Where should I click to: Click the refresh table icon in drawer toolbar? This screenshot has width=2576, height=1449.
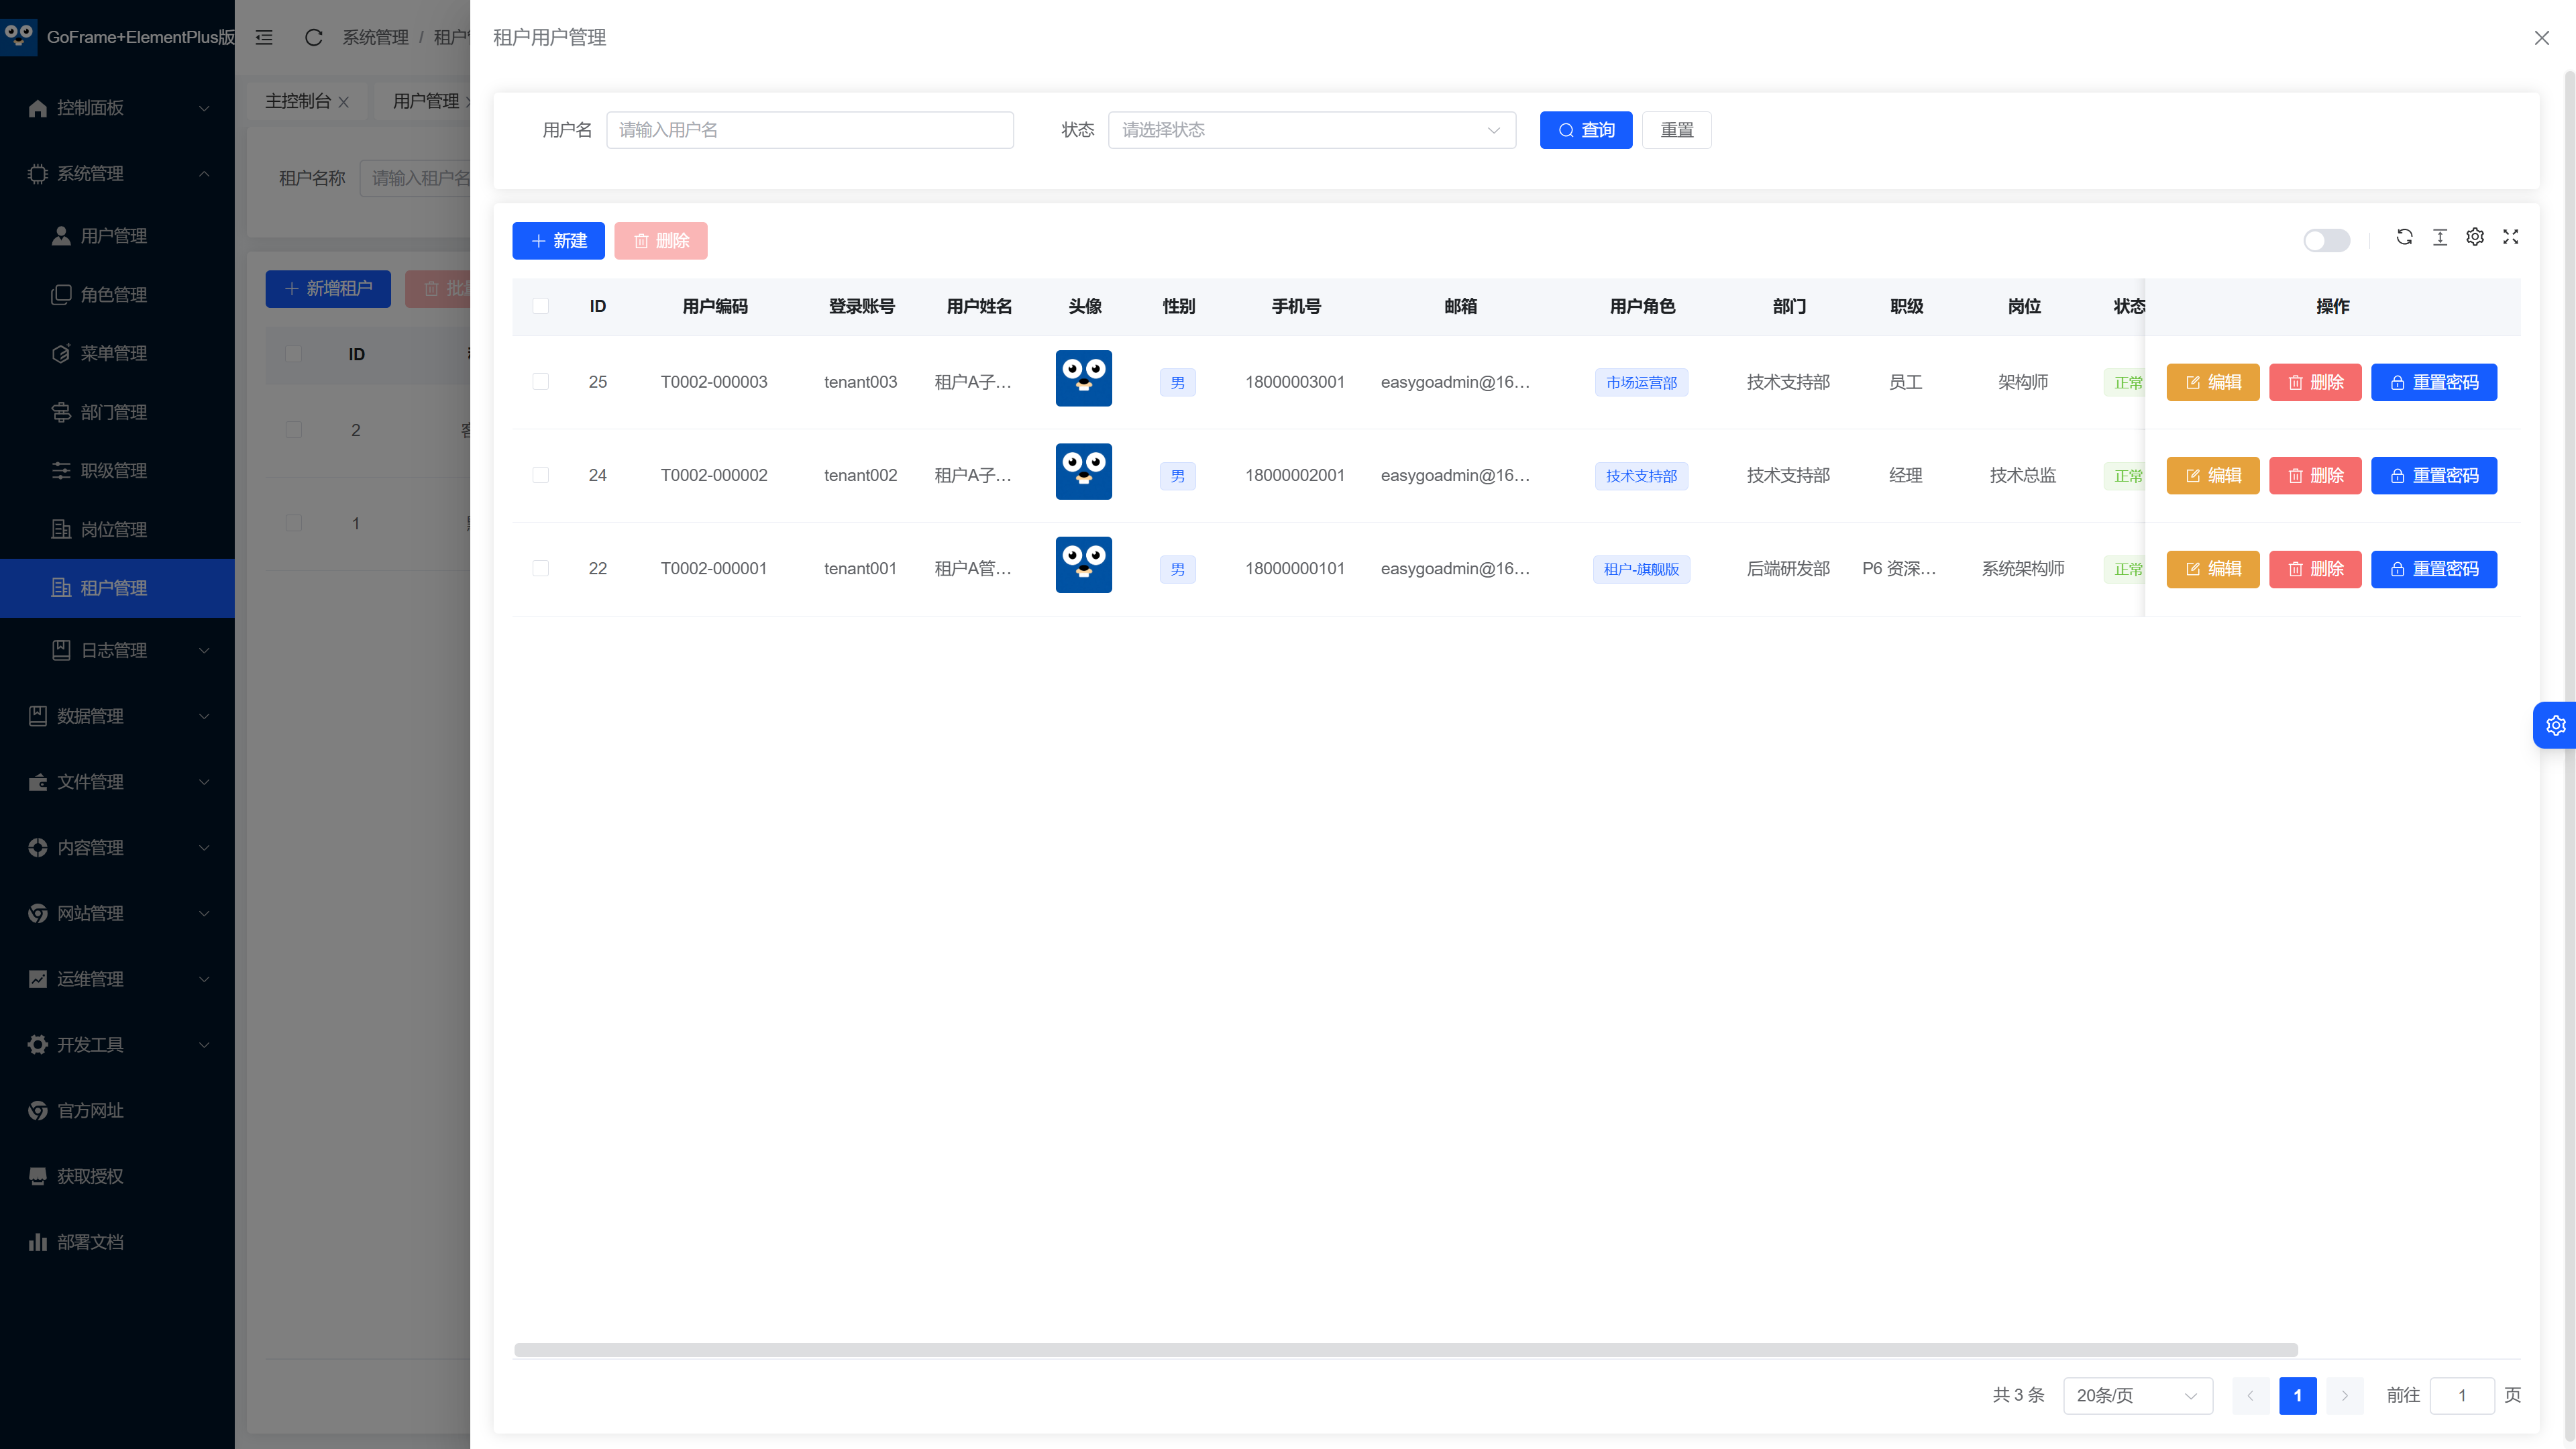(x=2405, y=237)
